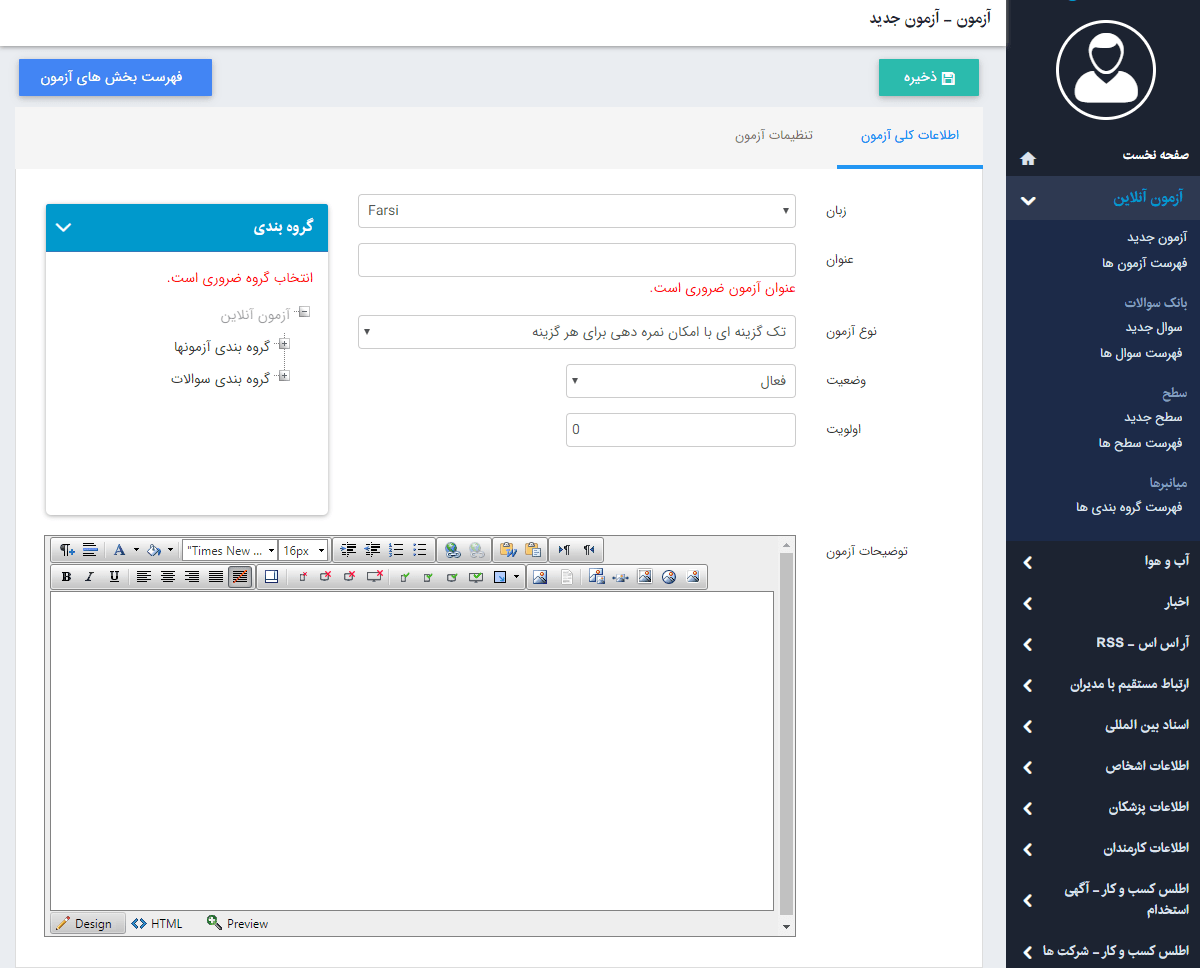1200x968 pixels.
Task: Click the justify alignment icon
Action: [x=215, y=576]
